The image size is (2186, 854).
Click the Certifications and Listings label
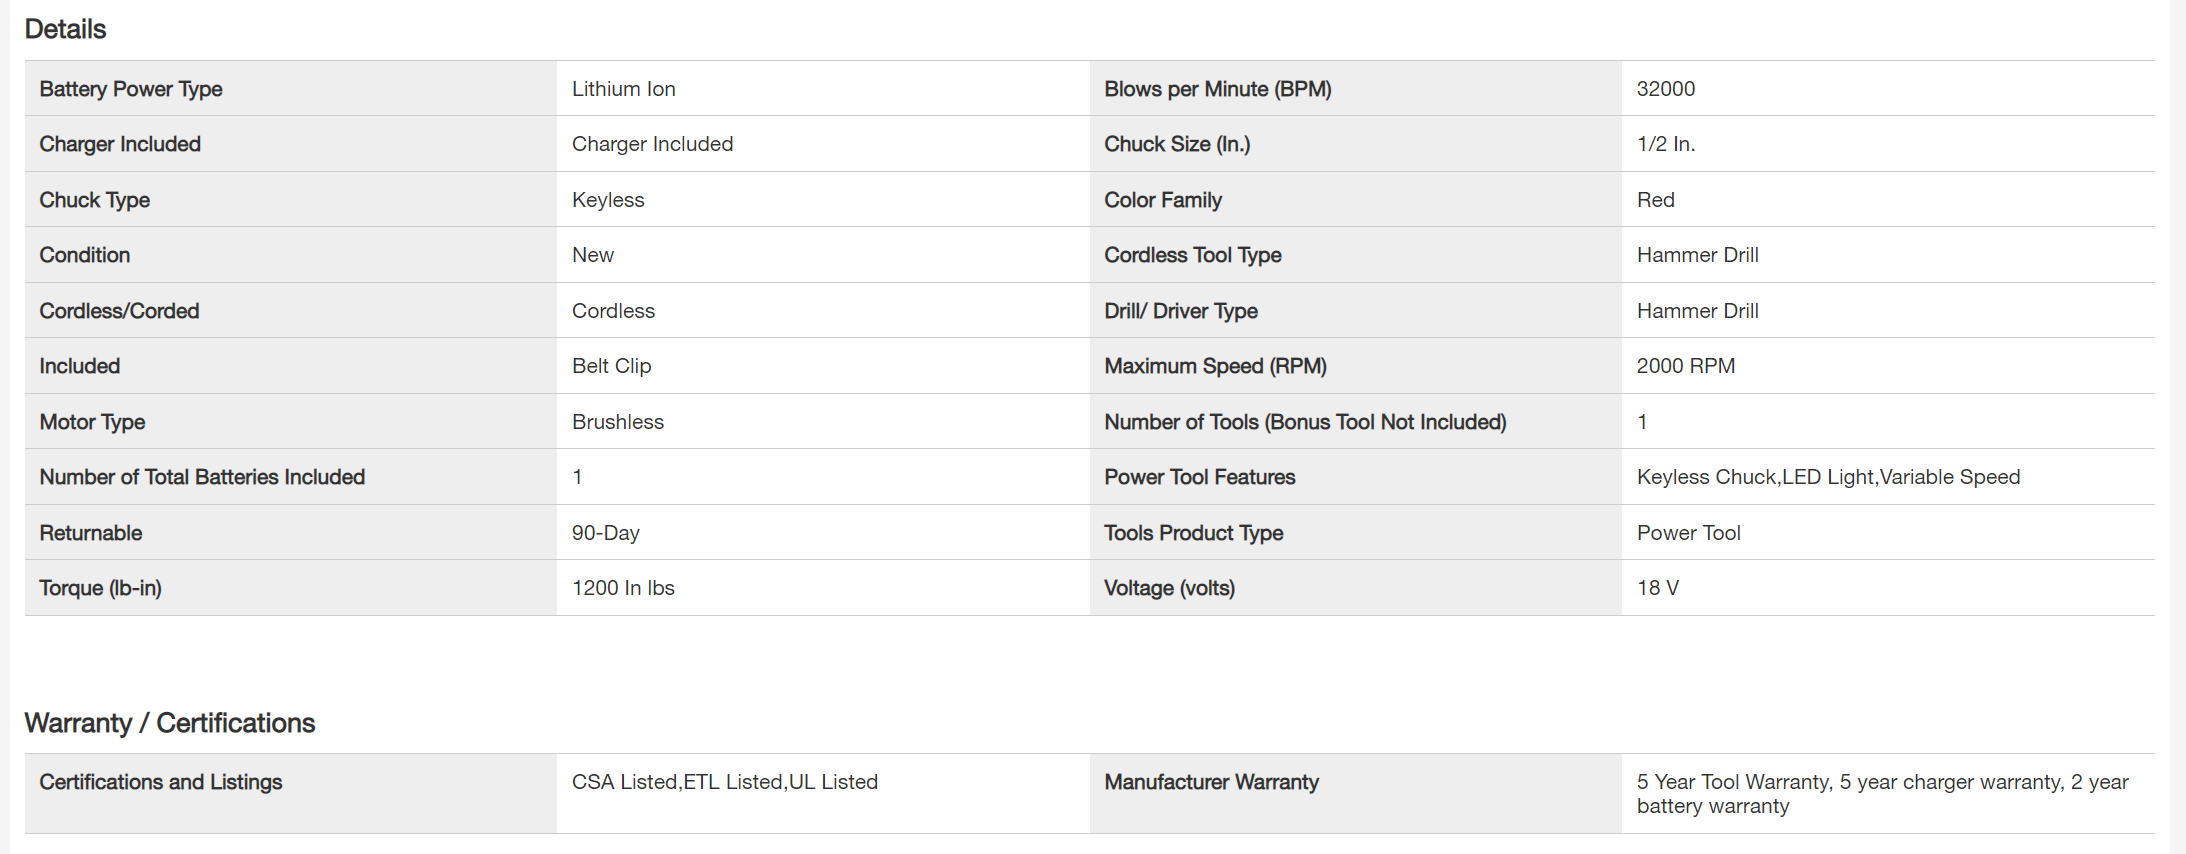pyautogui.click(x=161, y=782)
